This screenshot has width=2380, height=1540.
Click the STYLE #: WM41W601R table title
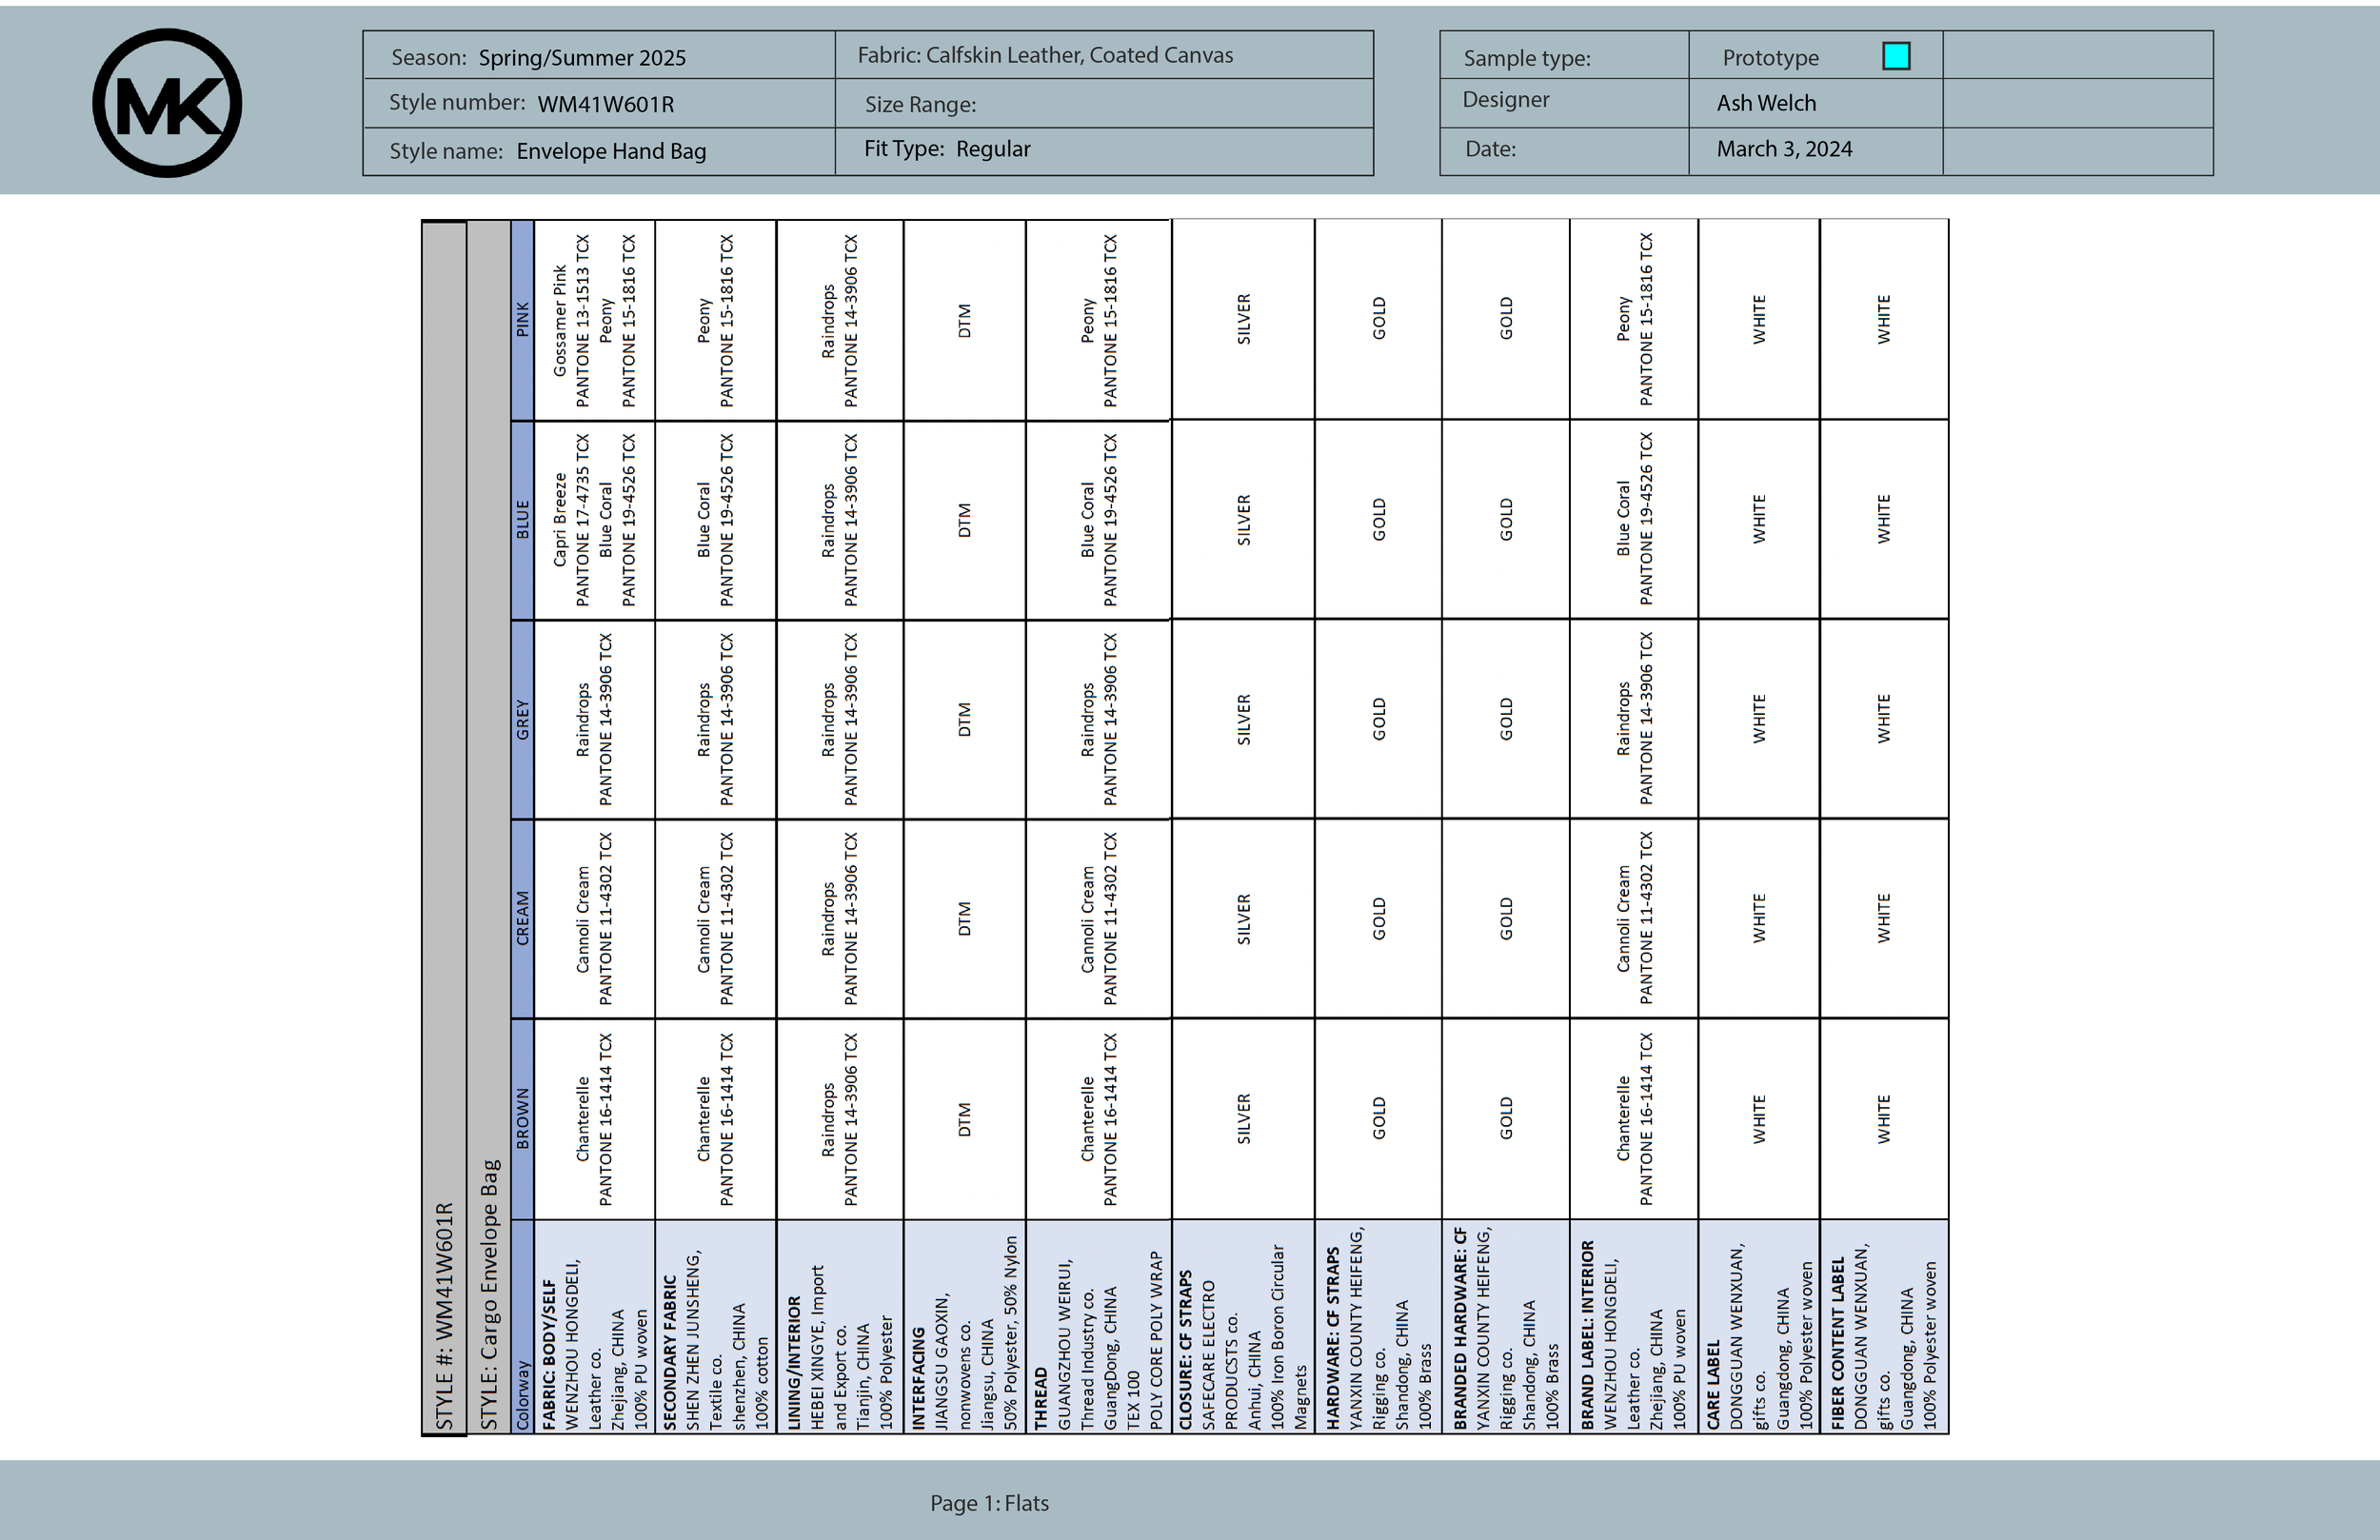(444, 1316)
